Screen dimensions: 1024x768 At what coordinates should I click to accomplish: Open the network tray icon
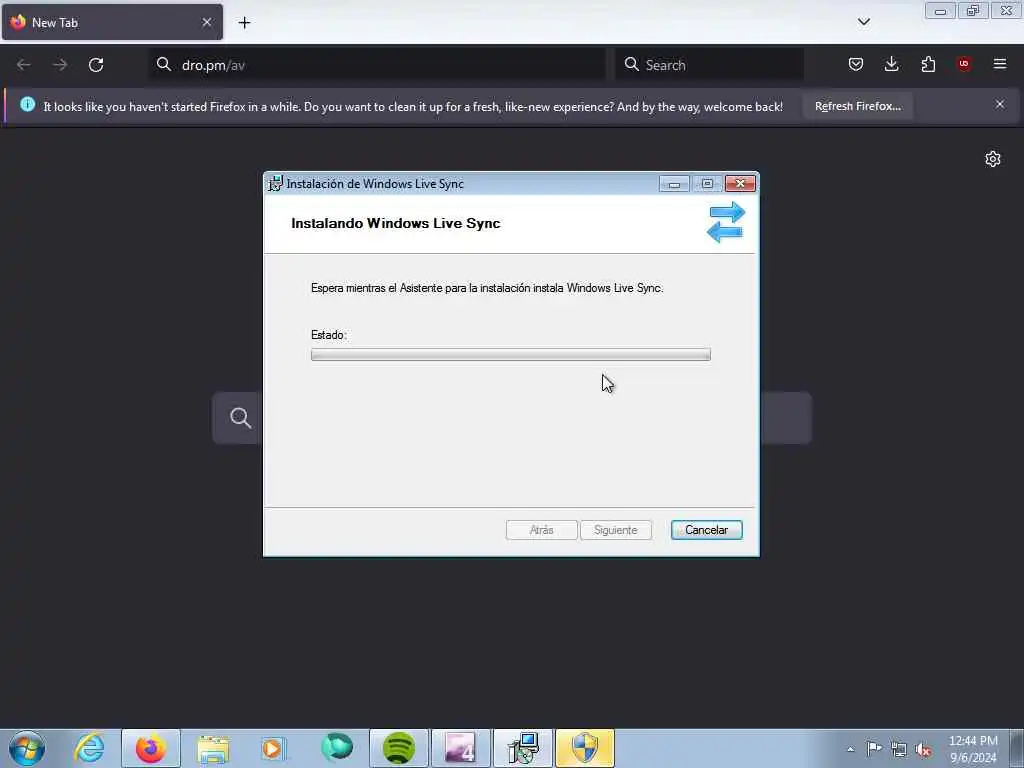(899, 750)
